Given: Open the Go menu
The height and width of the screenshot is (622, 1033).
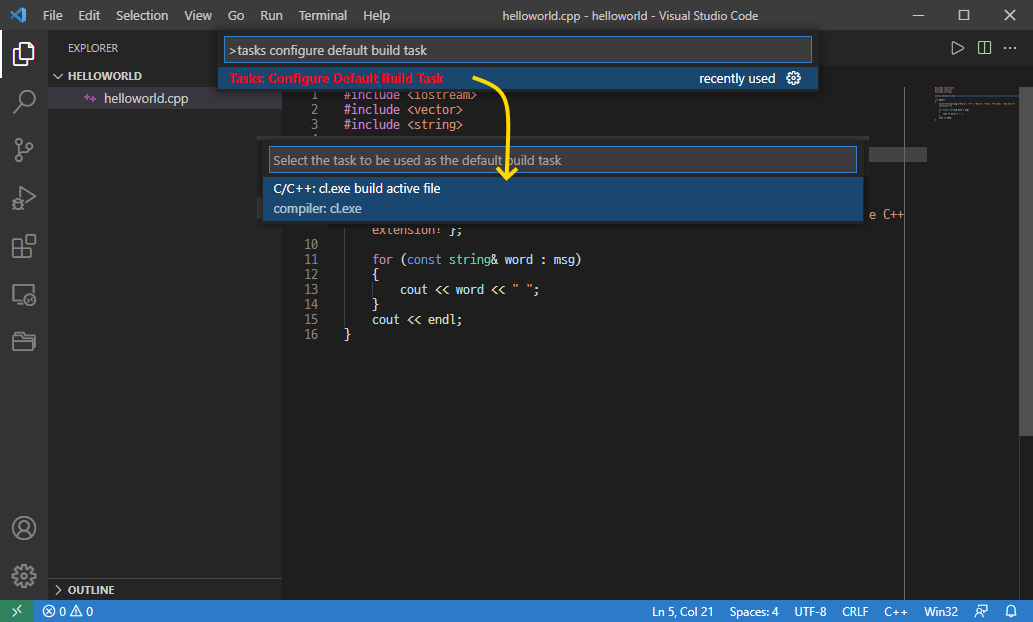Looking at the screenshot, I should click(236, 15).
